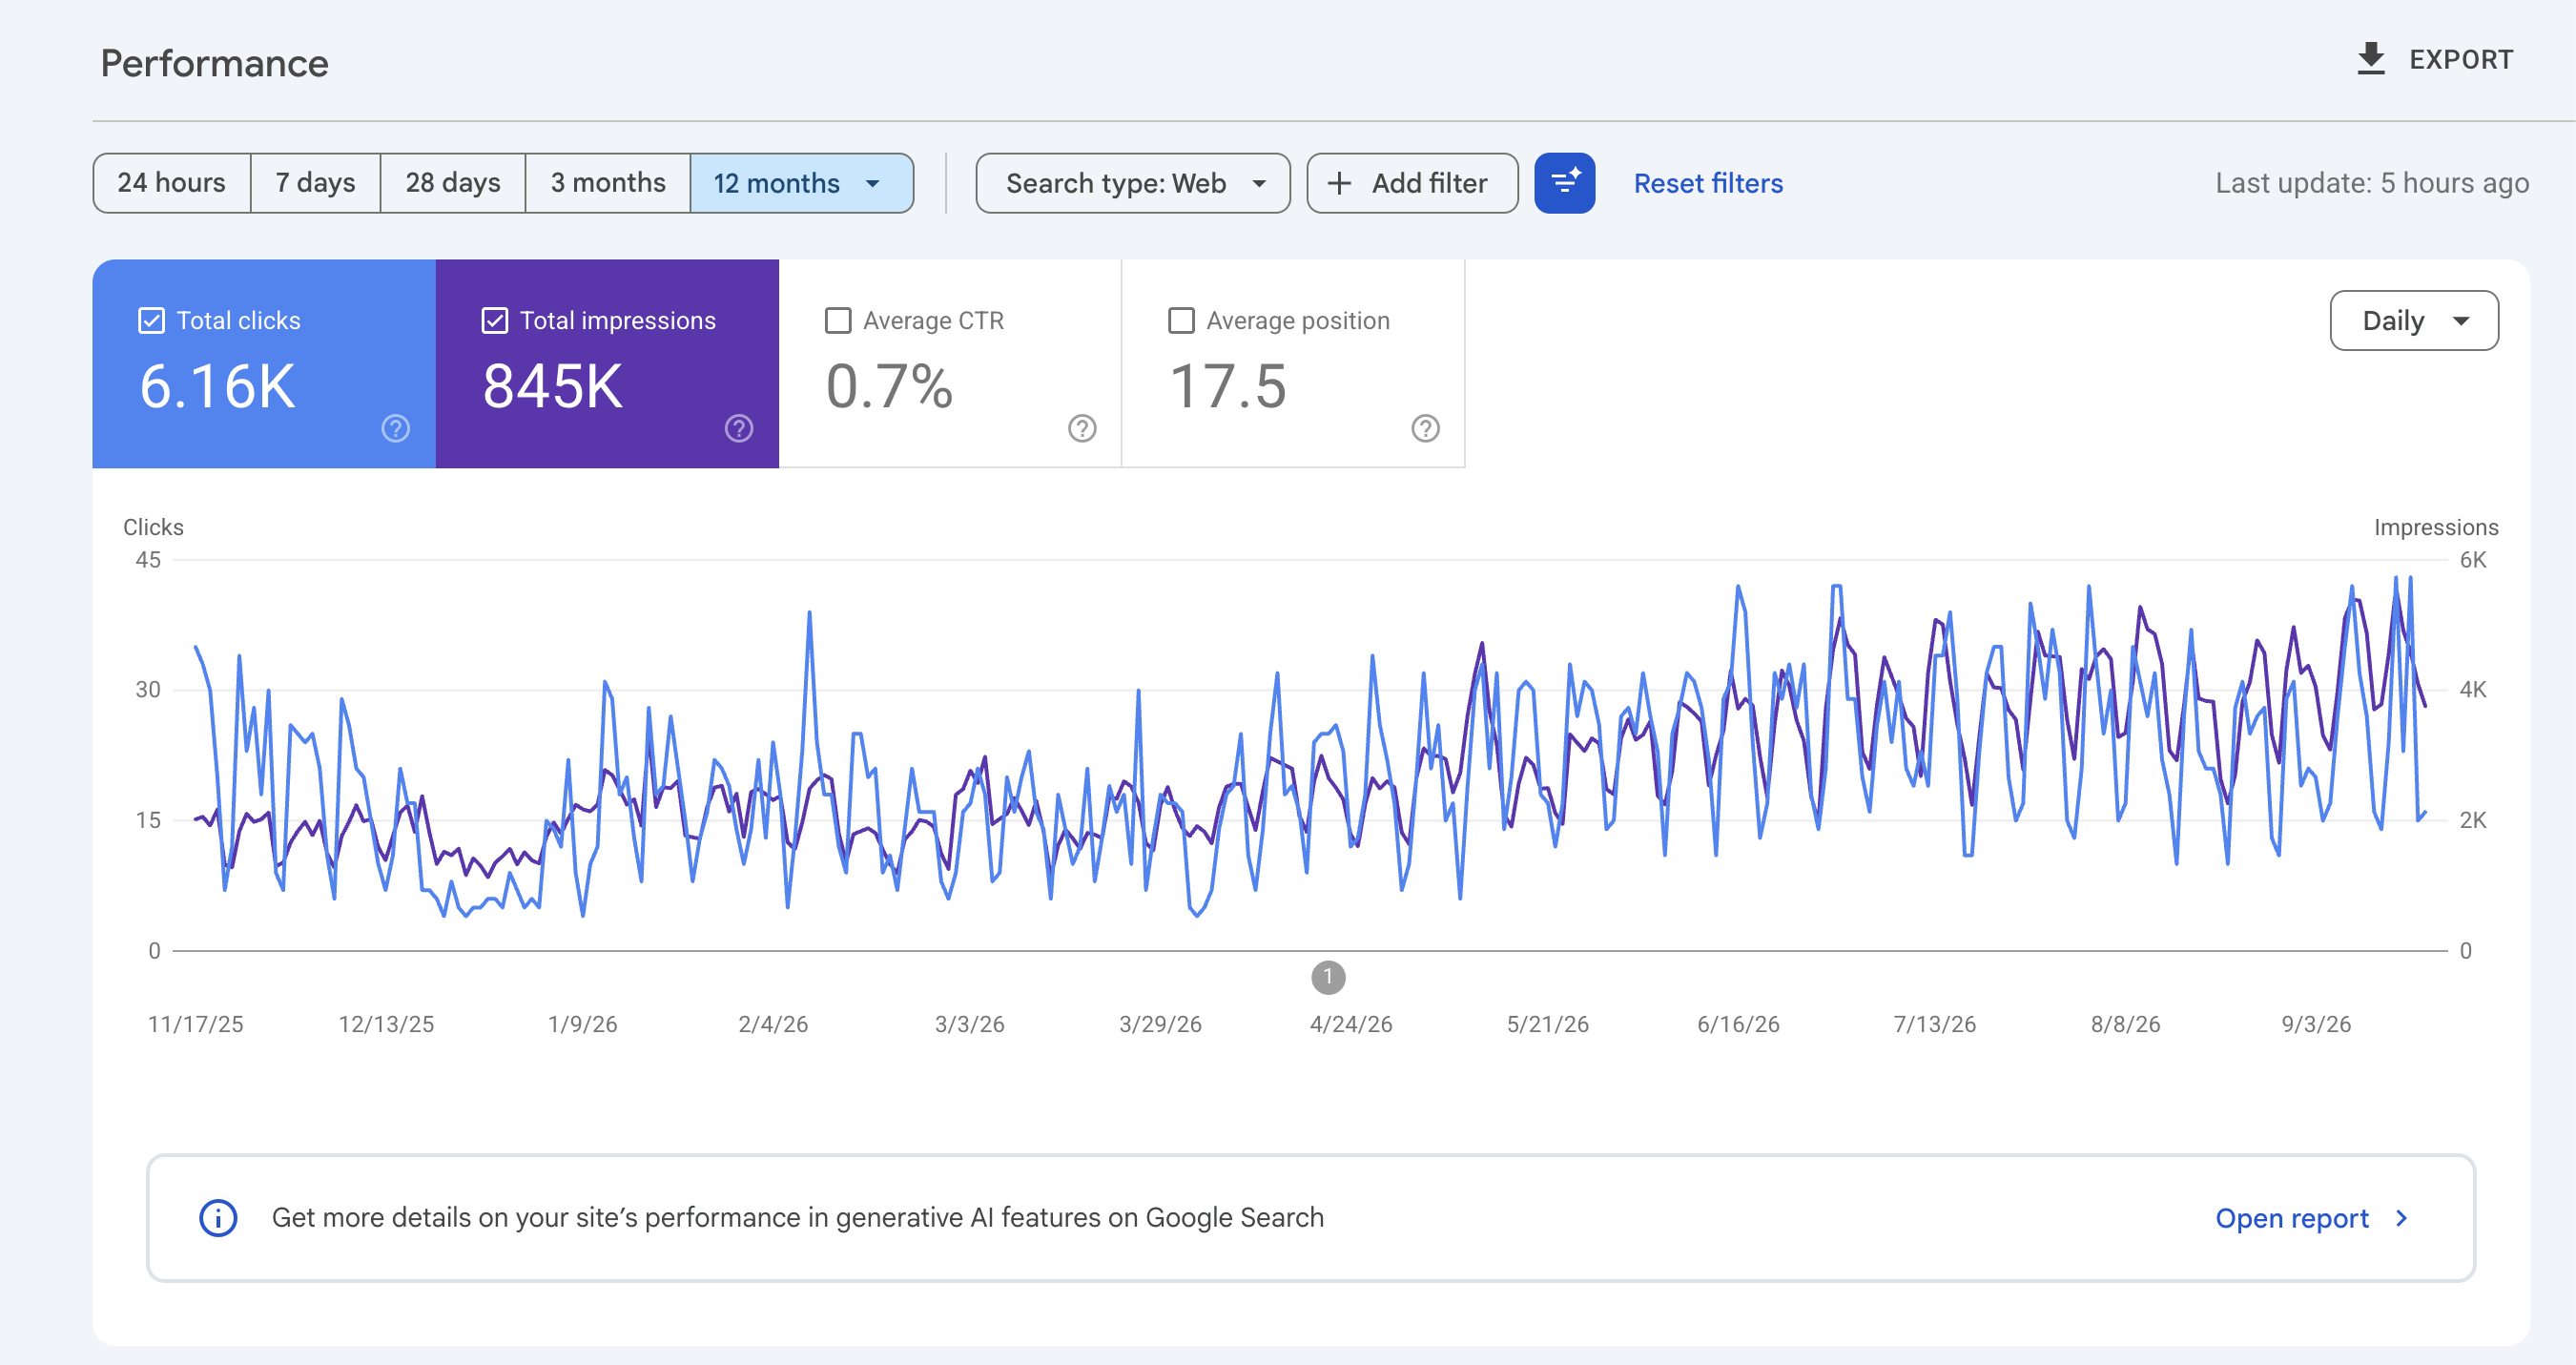Click the plus icon on Add filter
This screenshot has height=1365, width=2576.
(x=1339, y=183)
